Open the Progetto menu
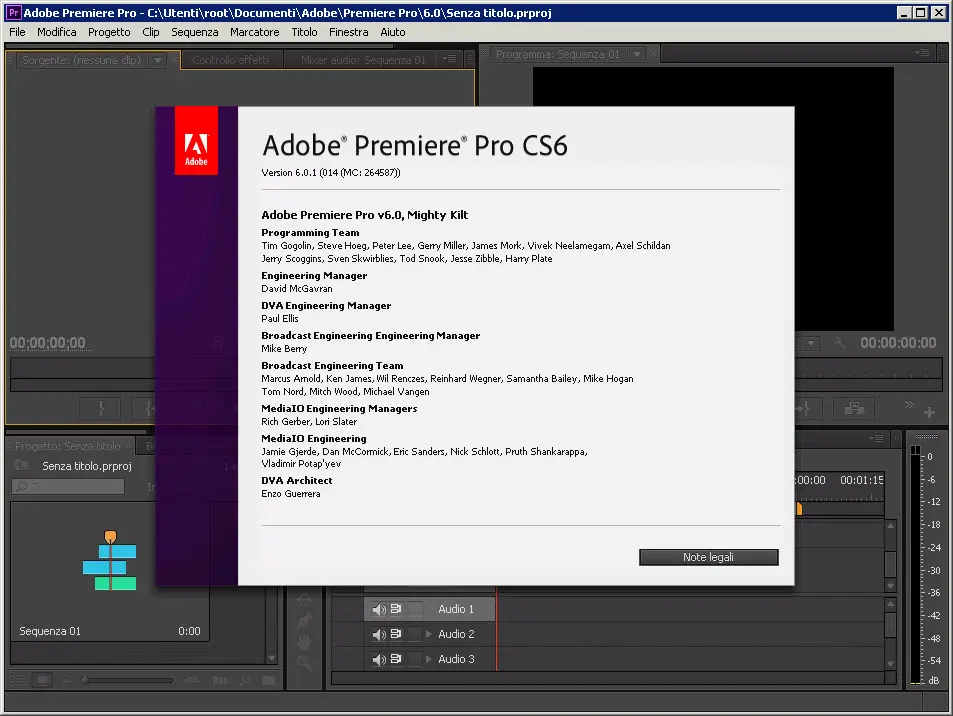 pos(109,32)
